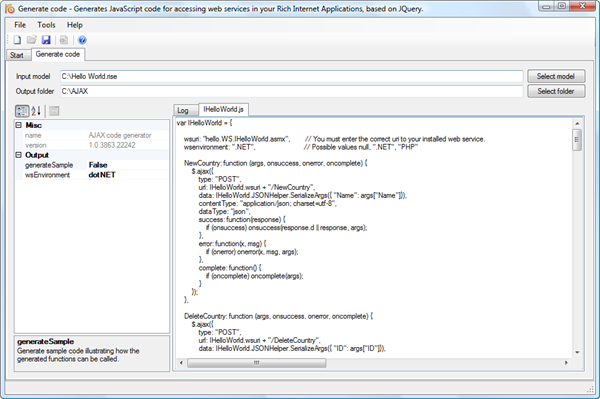Screen dimensions: 600x399
Task: Switch property grid to Categorized view
Action: 22,111
